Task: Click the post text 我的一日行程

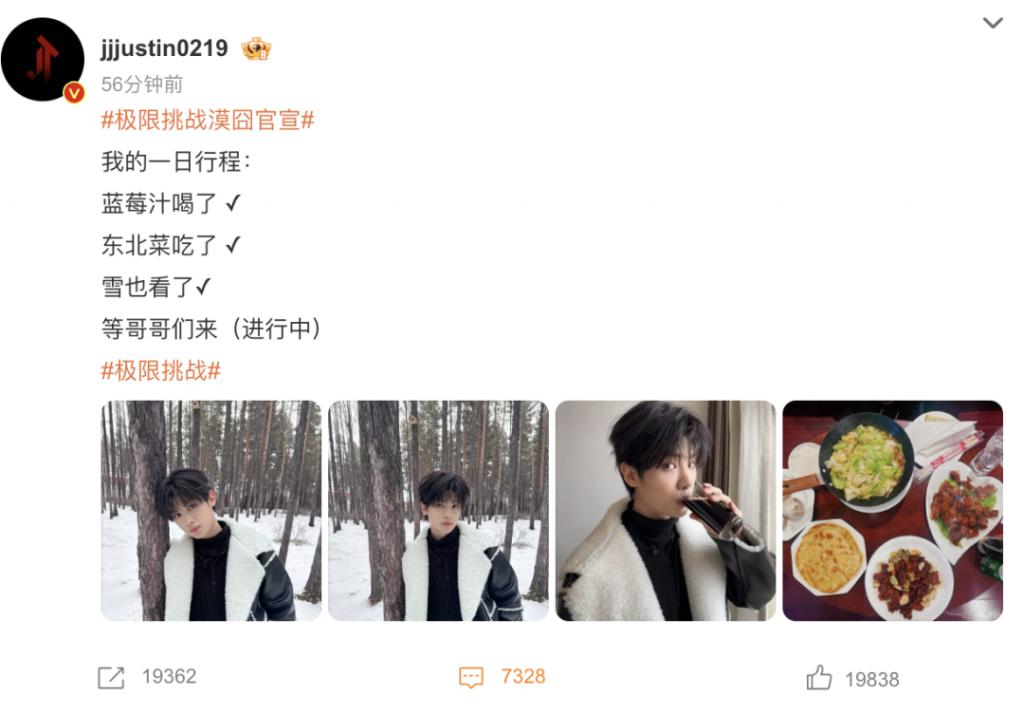Action: [x=176, y=161]
